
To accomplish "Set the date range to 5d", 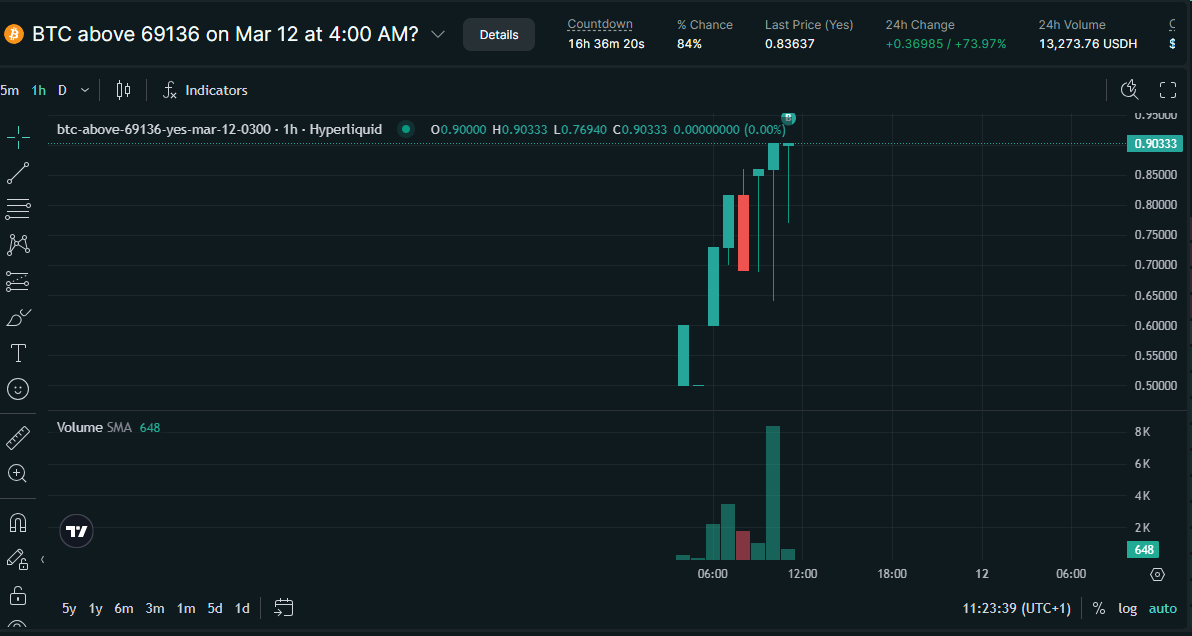I will tap(215, 609).
